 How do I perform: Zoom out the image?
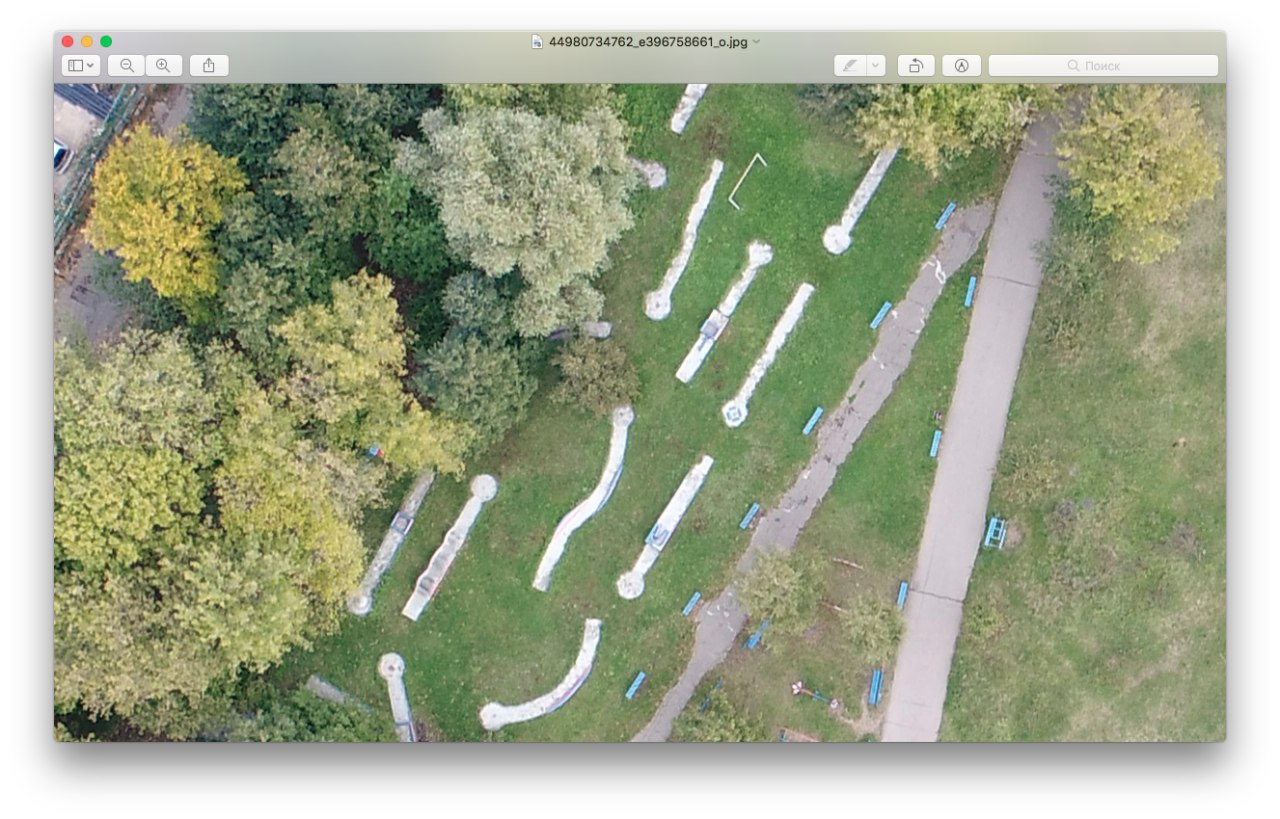[127, 65]
